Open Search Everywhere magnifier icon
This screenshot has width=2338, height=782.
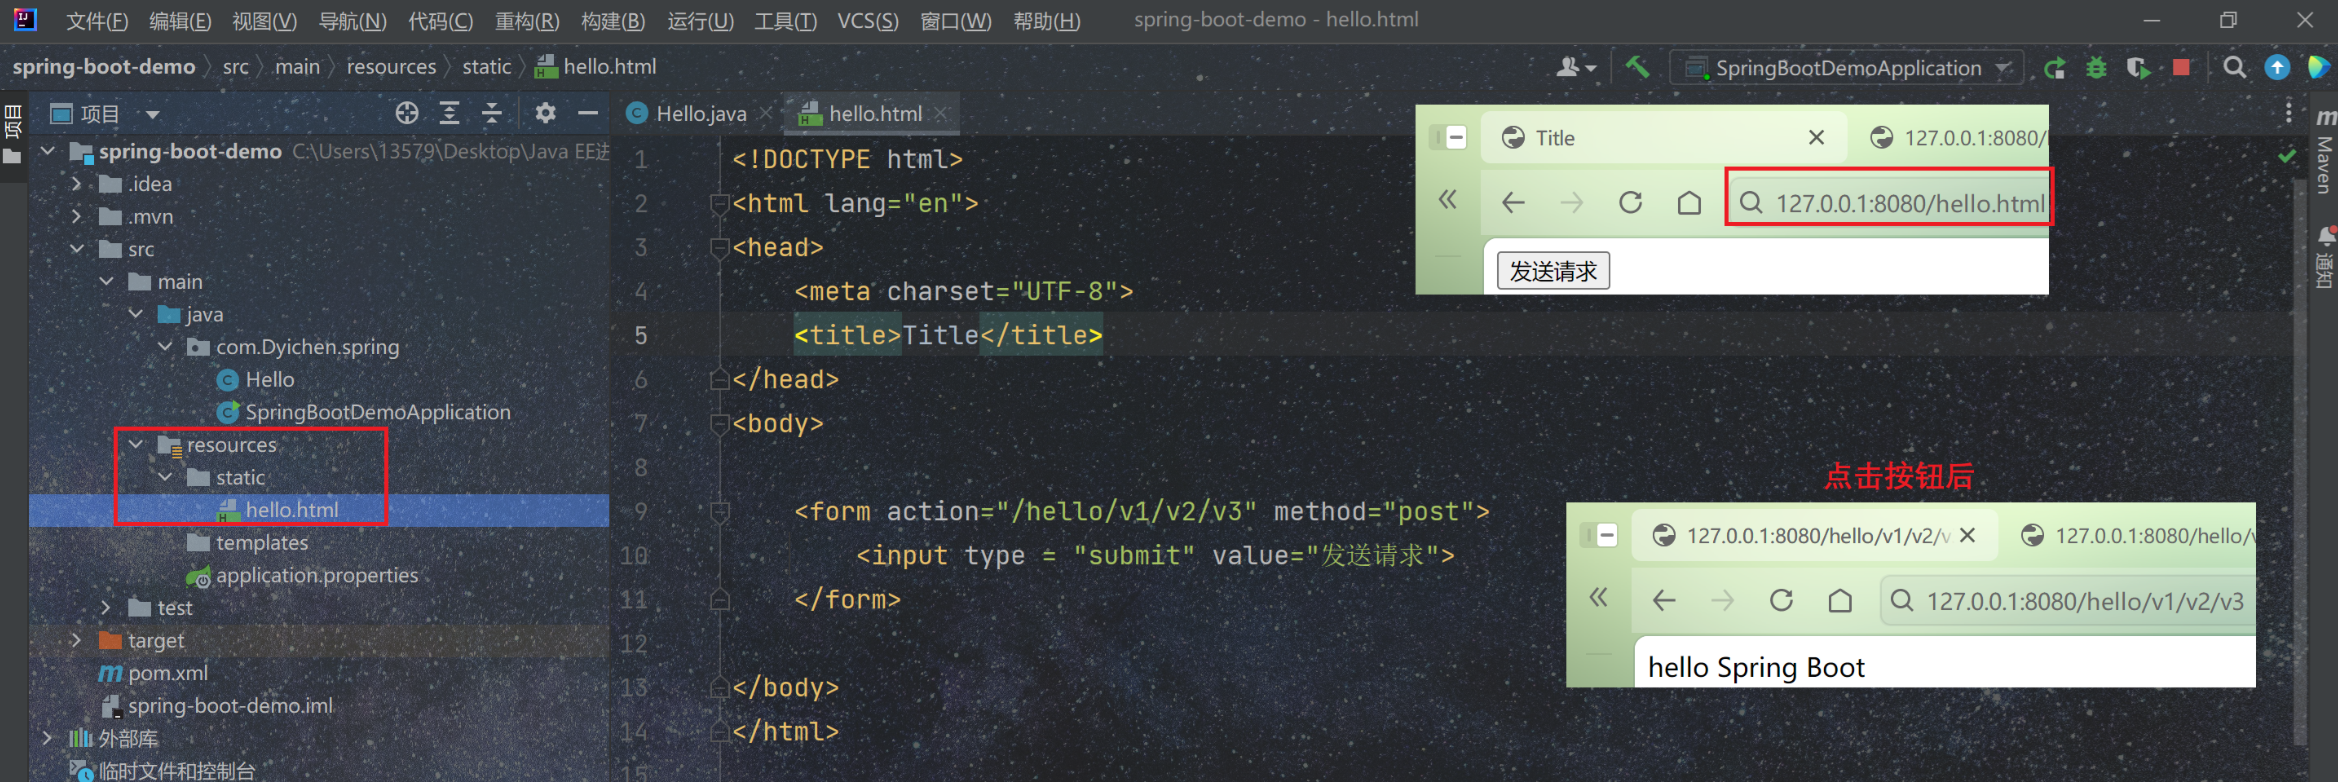click(2234, 68)
